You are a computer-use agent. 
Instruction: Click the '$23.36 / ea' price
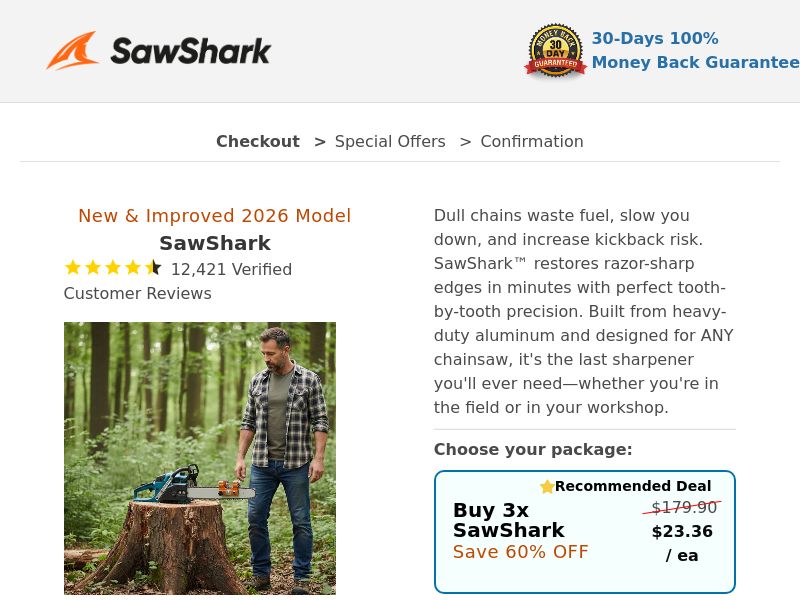pos(682,543)
